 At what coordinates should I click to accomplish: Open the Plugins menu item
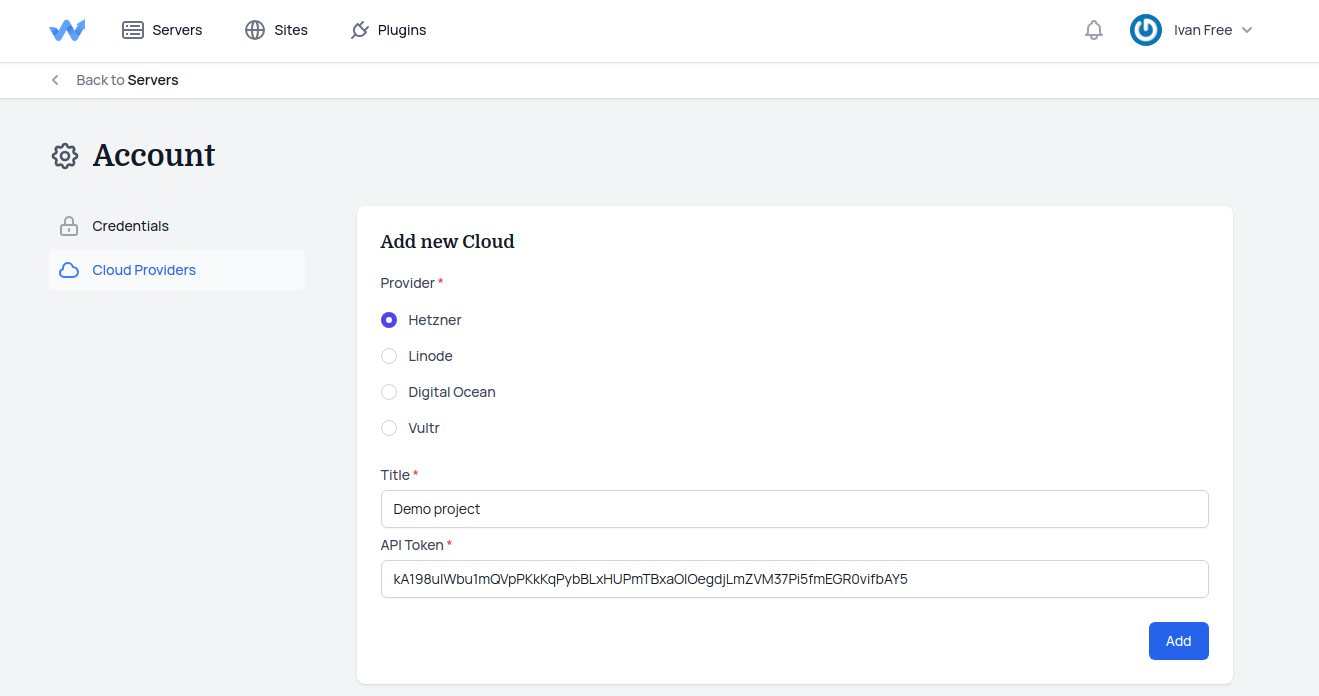(x=401, y=30)
